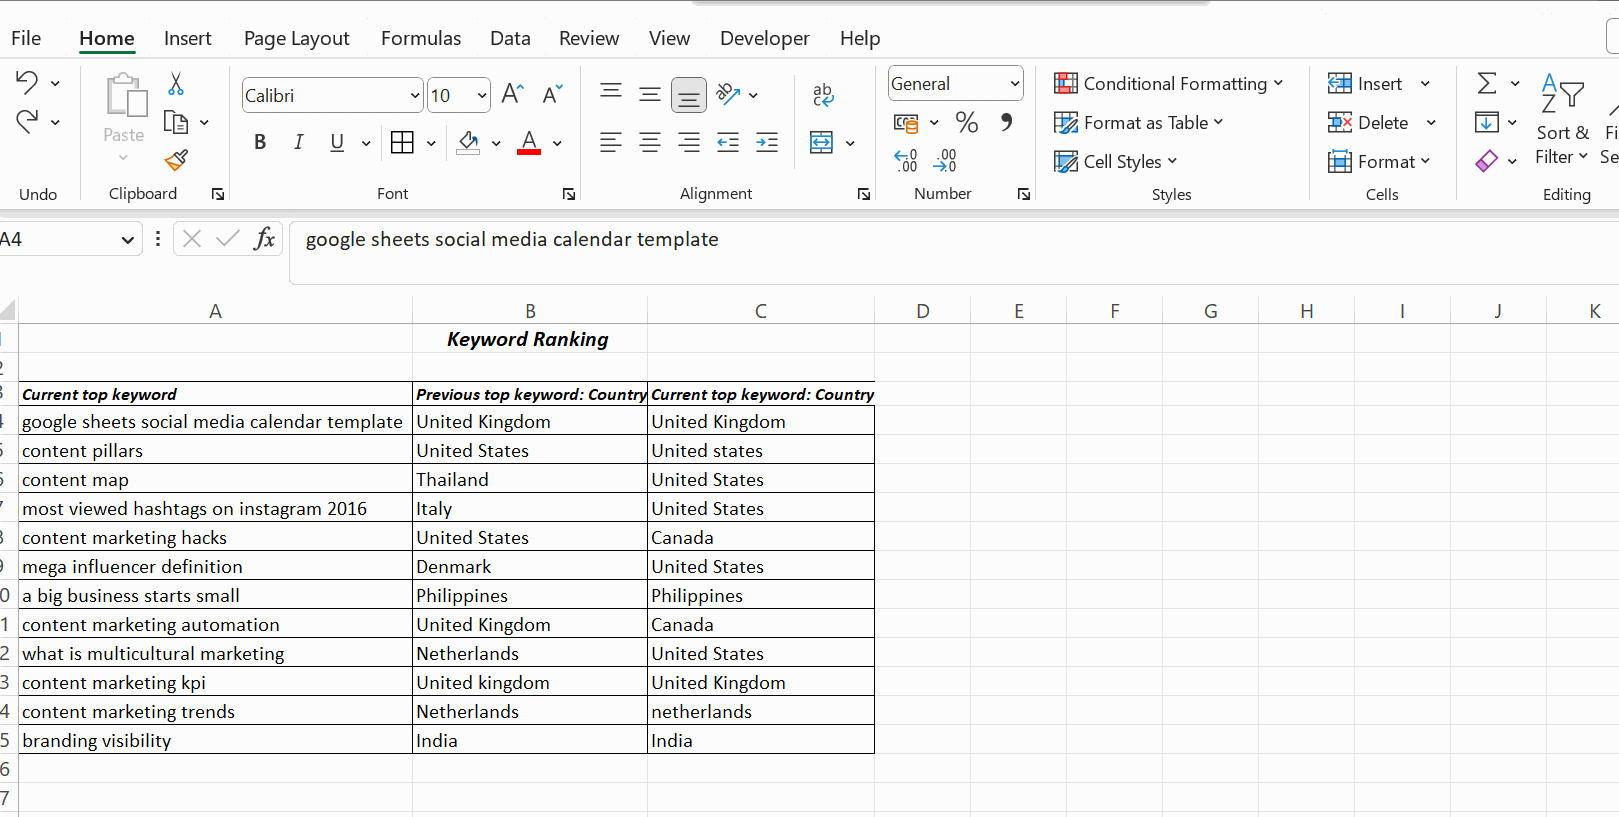Screen dimensions: 1619x817
Task: Expand the number format General dropdown
Action: 1014,84
